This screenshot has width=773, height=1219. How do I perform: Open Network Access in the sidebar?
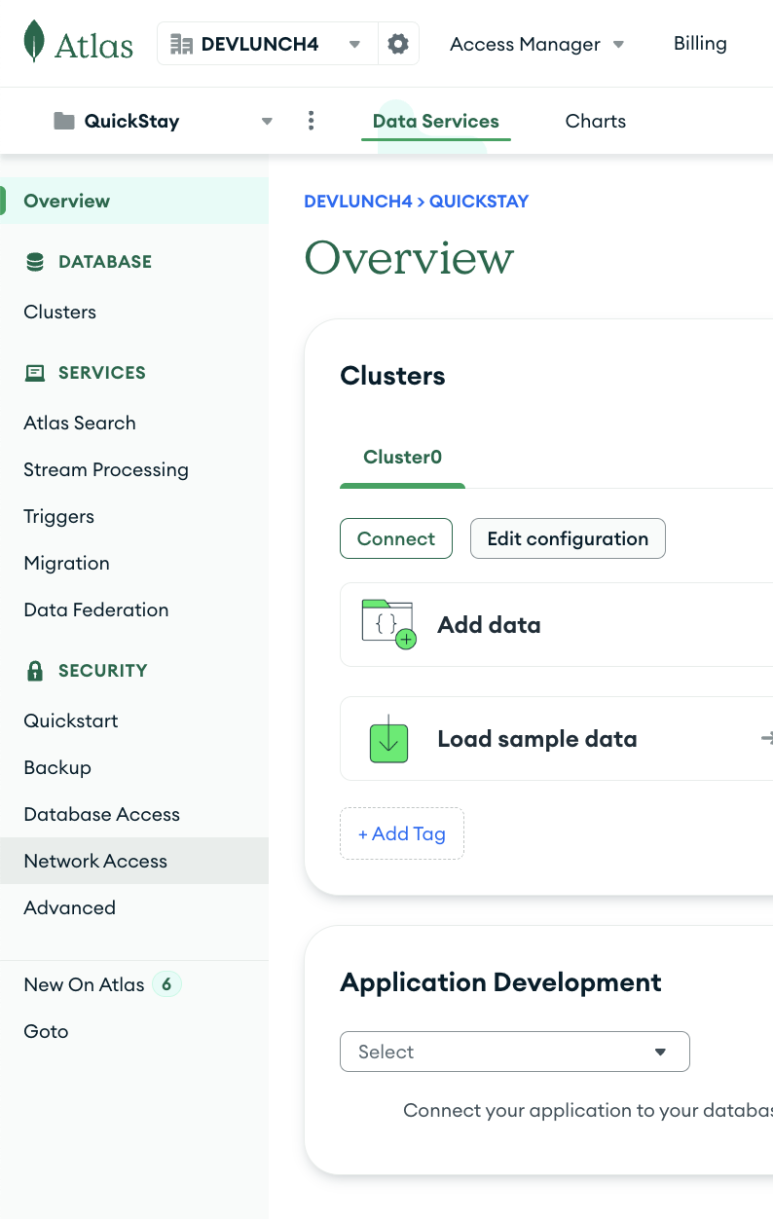click(134, 861)
